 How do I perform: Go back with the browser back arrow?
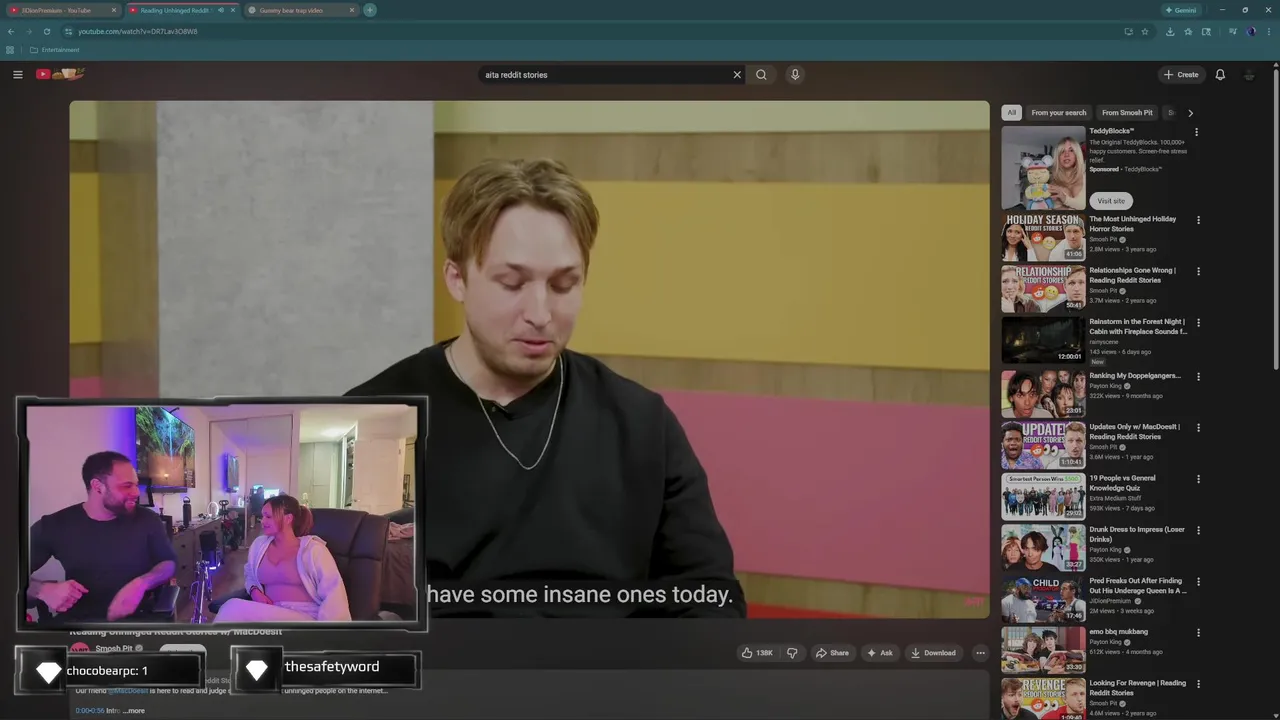(10, 31)
